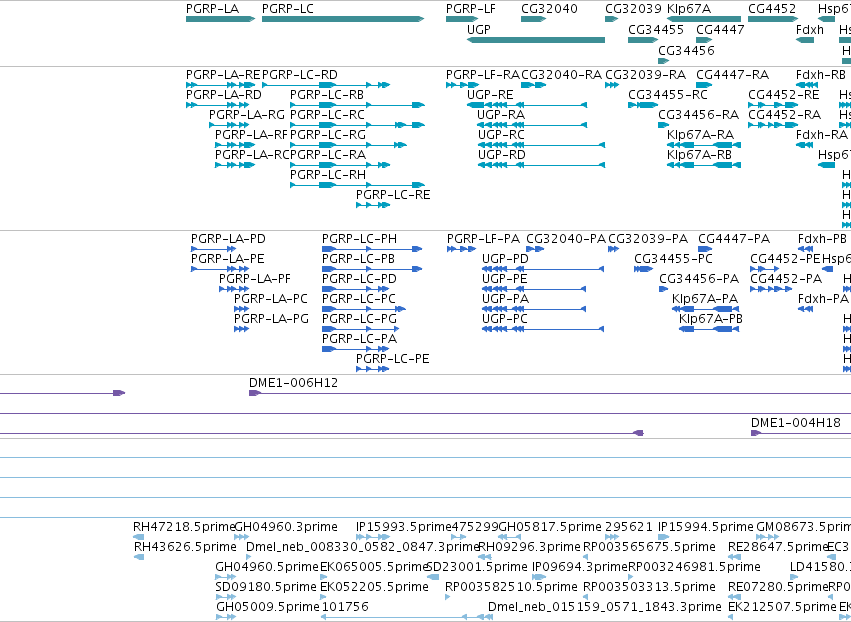This screenshot has height=622, width=851.
Task: Open protein PGRP-LA-PF
Action: coord(255,279)
